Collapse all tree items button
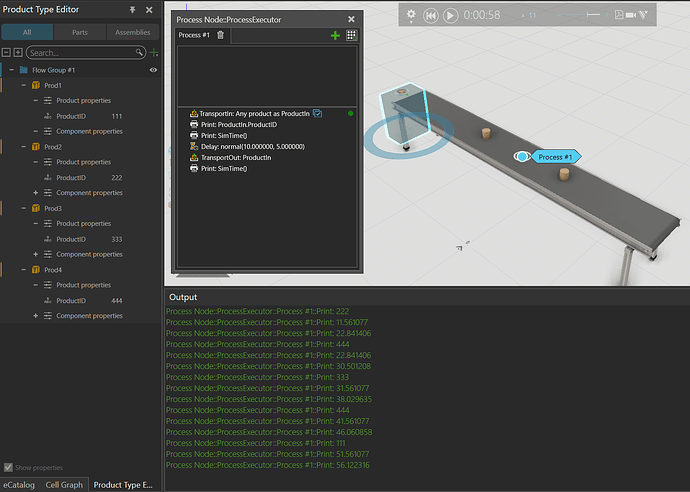Image resolution: width=690 pixels, height=492 pixels. click(6, 53)
